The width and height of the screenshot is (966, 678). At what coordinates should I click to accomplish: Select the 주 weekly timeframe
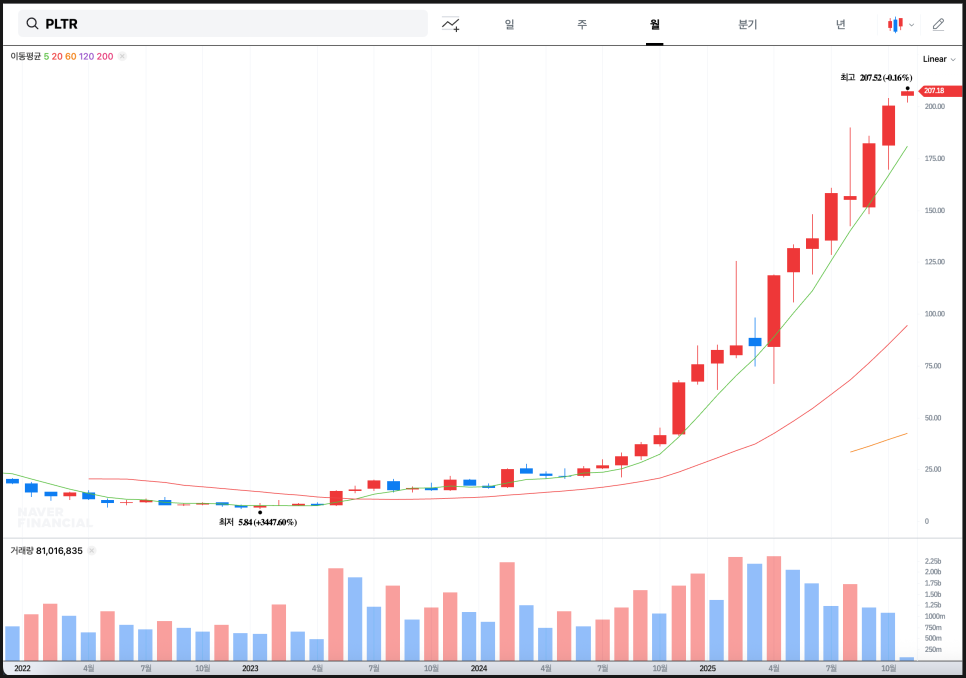(x=582, y=24)
